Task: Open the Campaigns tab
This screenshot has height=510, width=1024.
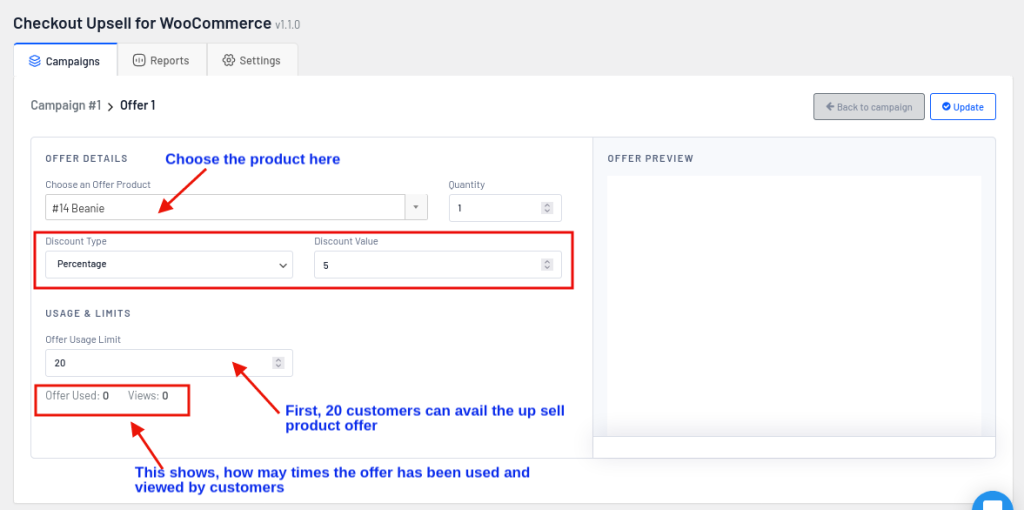Action: pos(65,61)
